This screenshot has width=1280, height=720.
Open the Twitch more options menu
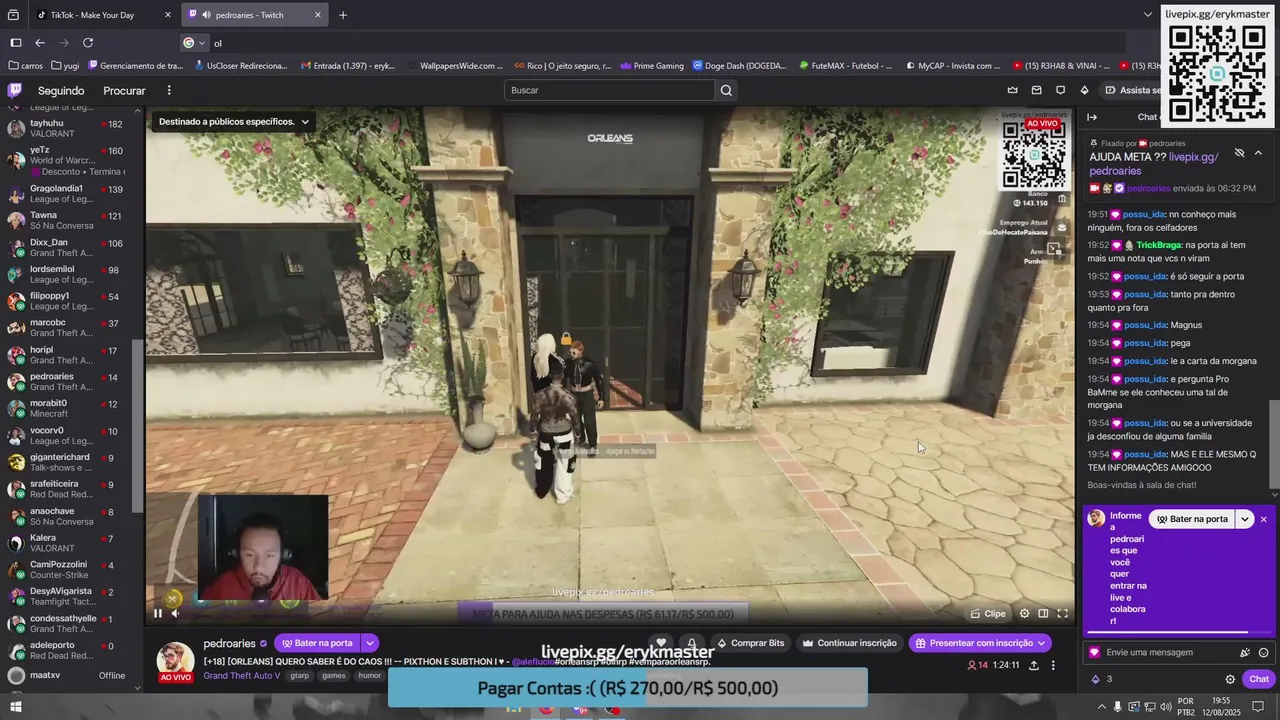tap(169, 90)
